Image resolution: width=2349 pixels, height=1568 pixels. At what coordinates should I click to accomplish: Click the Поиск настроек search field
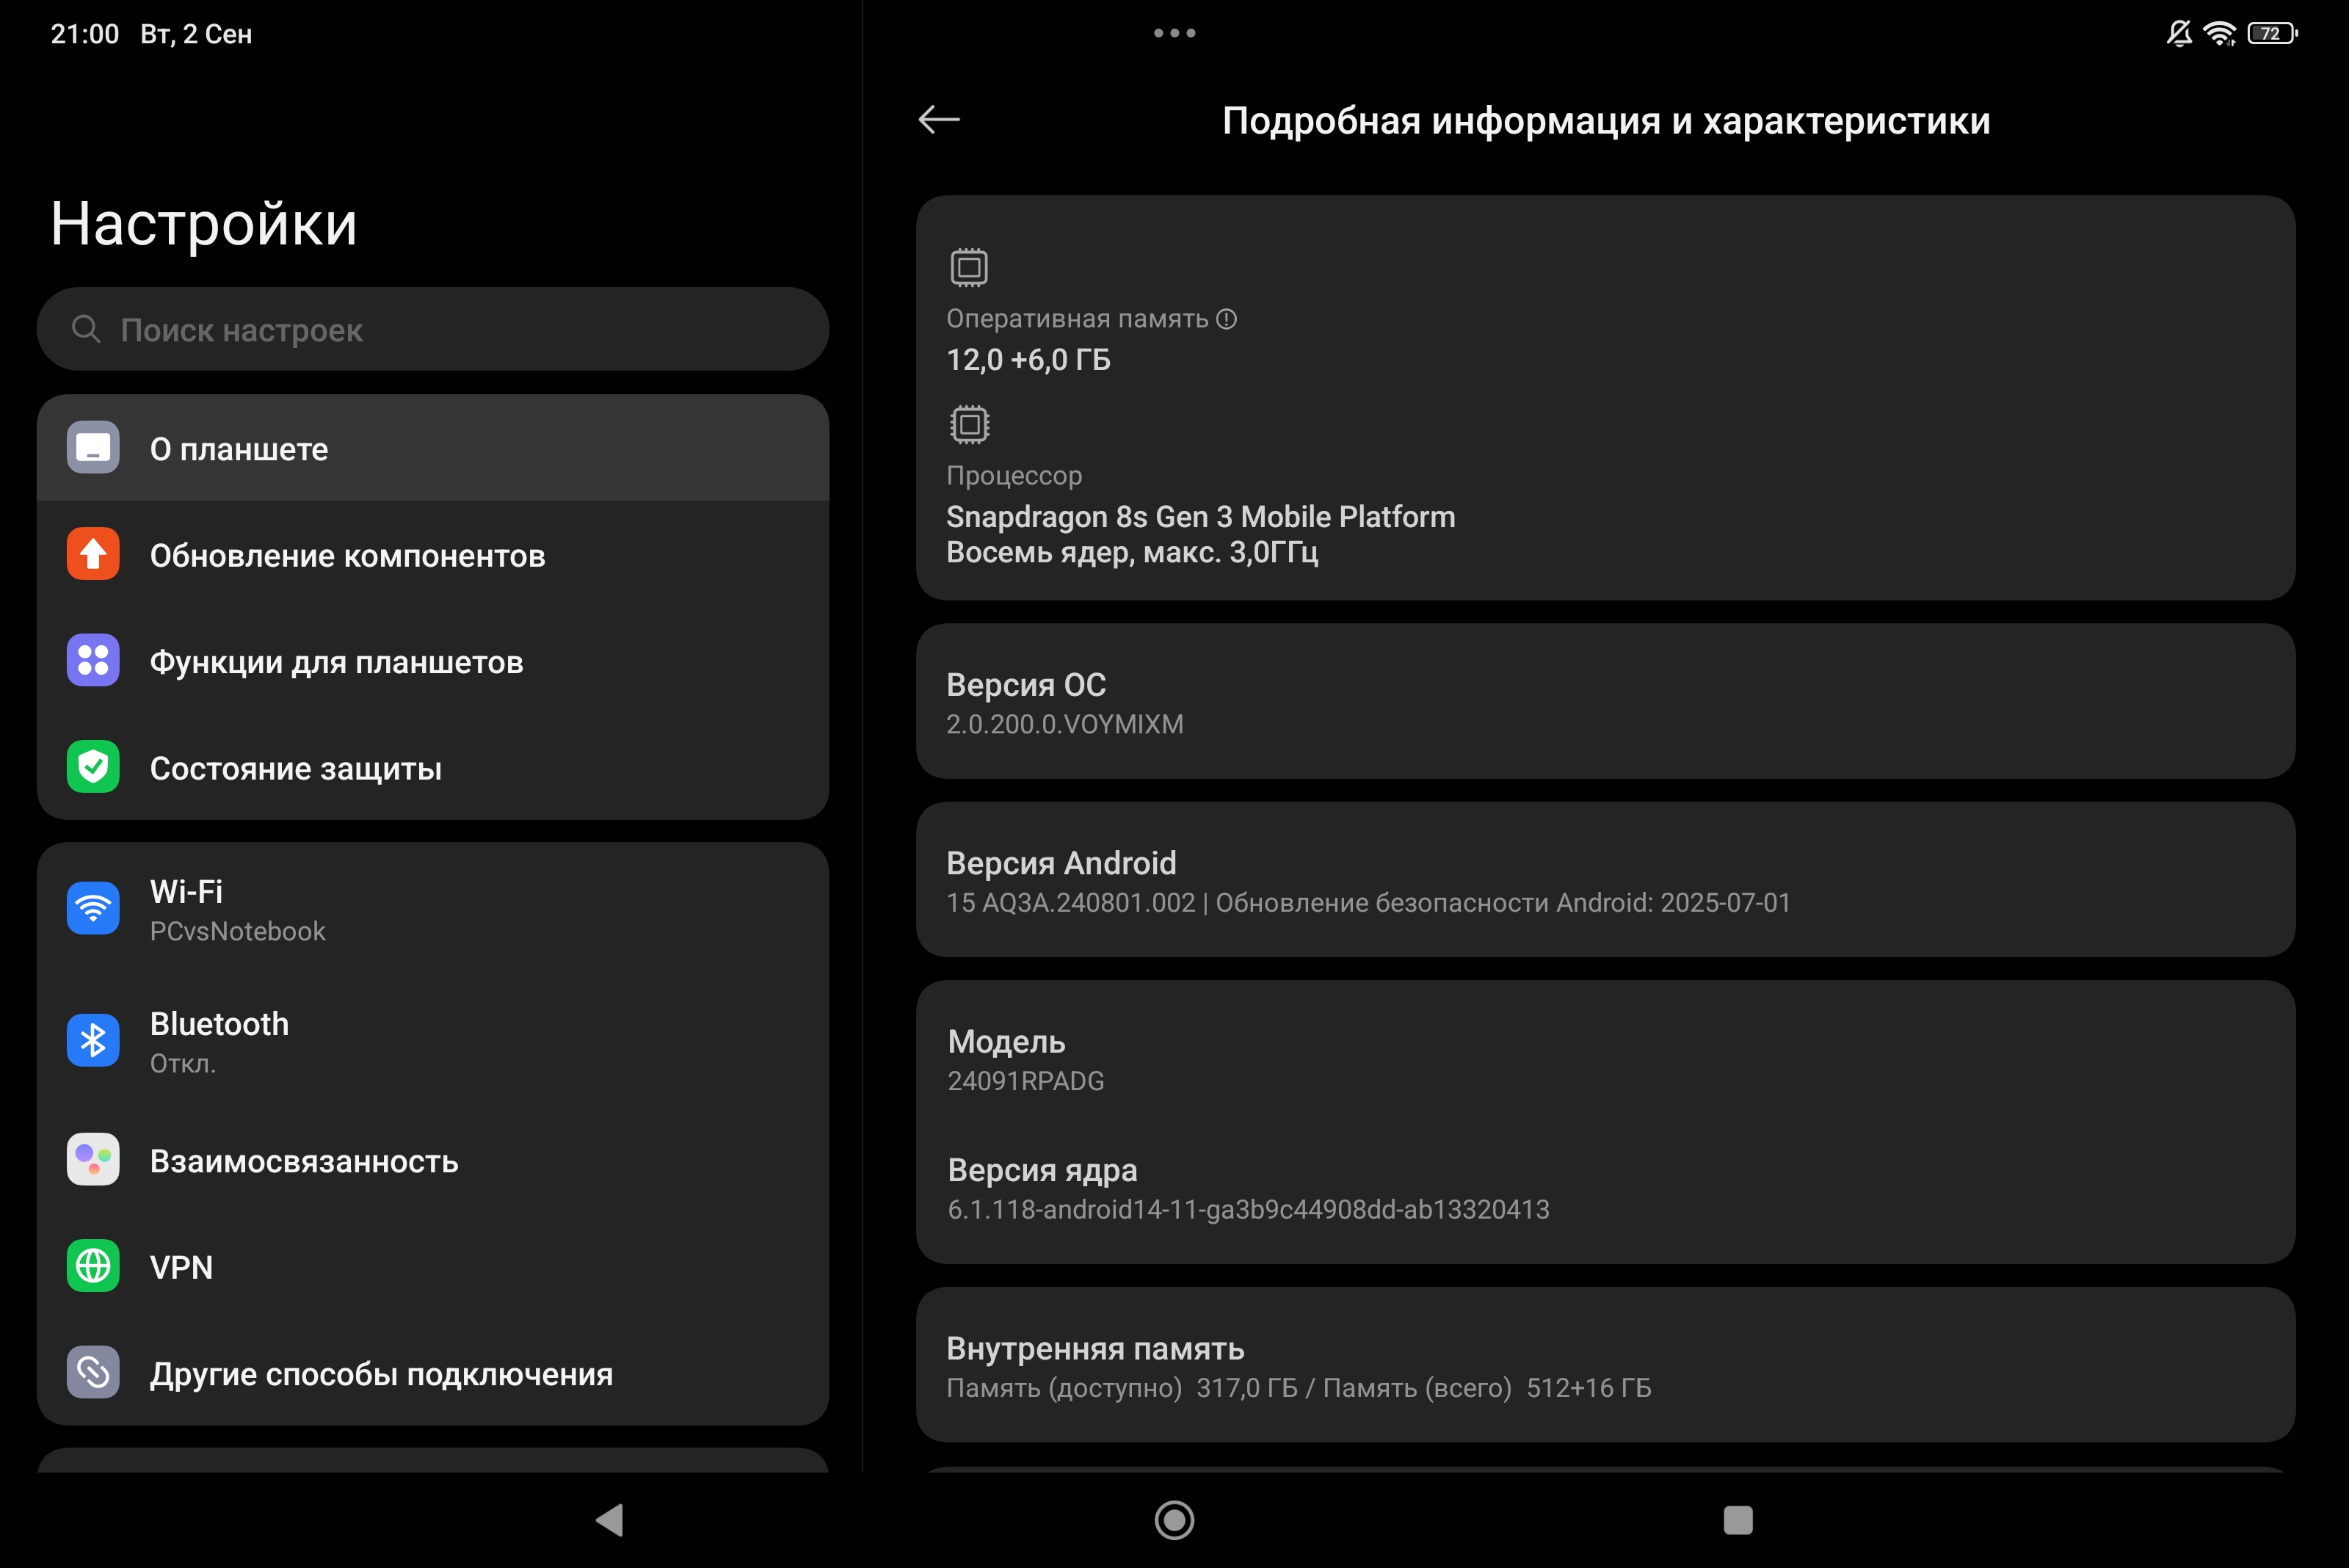point(432,330)
